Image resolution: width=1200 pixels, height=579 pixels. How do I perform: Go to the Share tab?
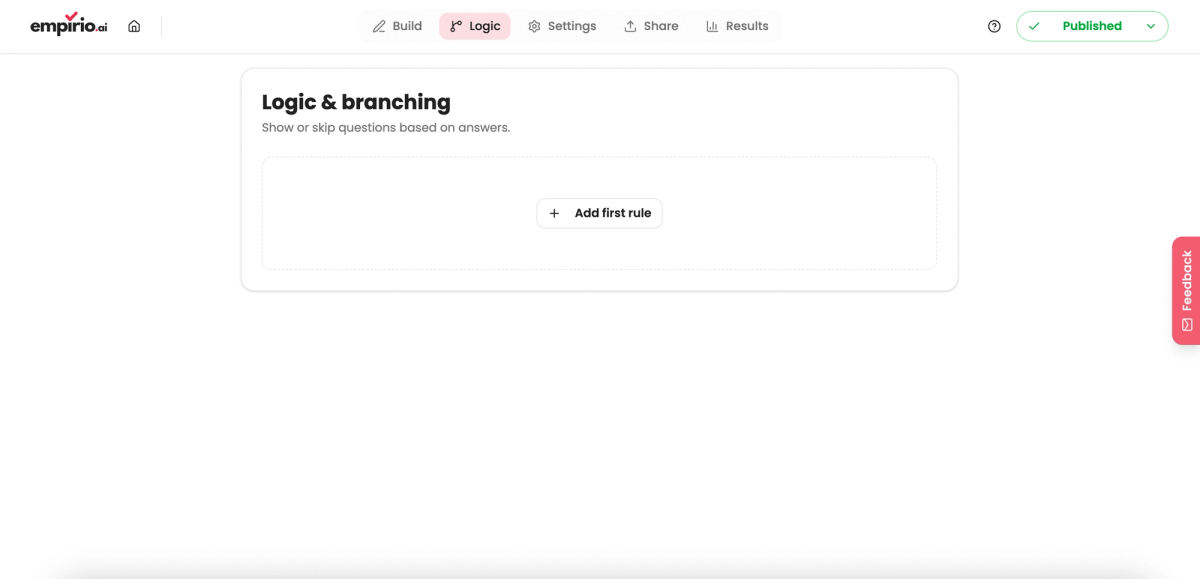651,26
